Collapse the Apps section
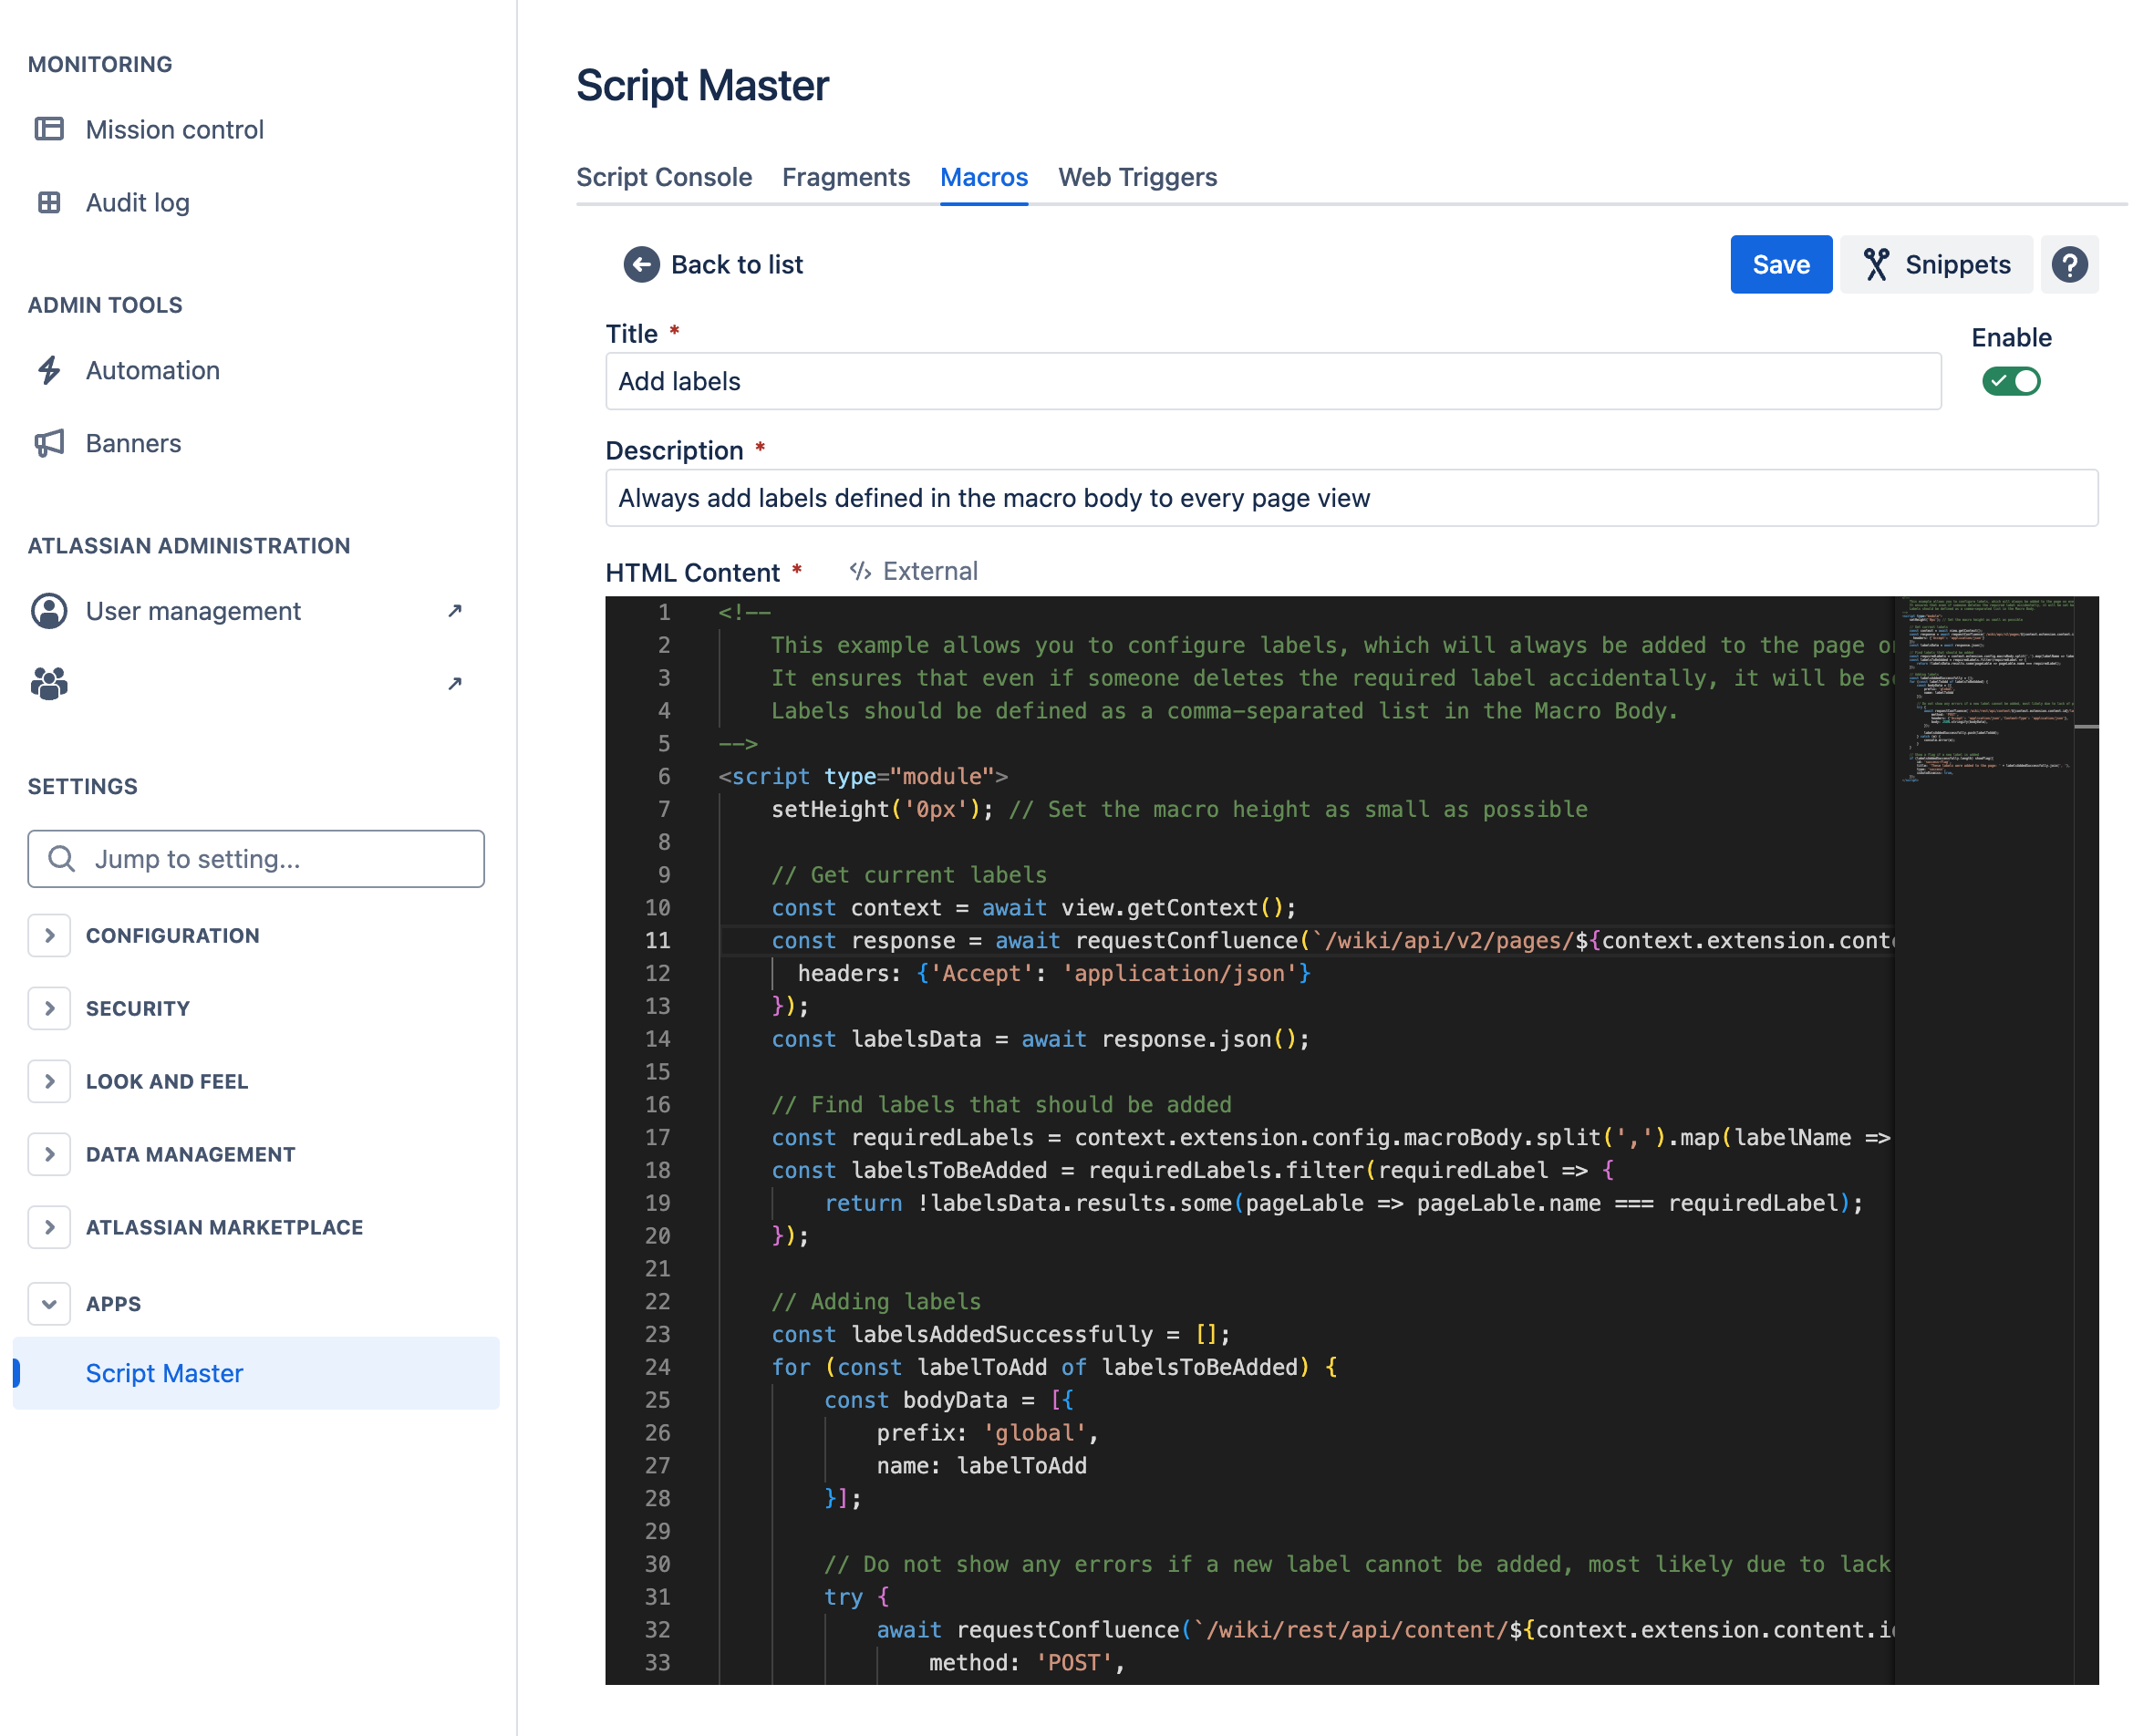2154x1736 pixels. point(49,1304)
